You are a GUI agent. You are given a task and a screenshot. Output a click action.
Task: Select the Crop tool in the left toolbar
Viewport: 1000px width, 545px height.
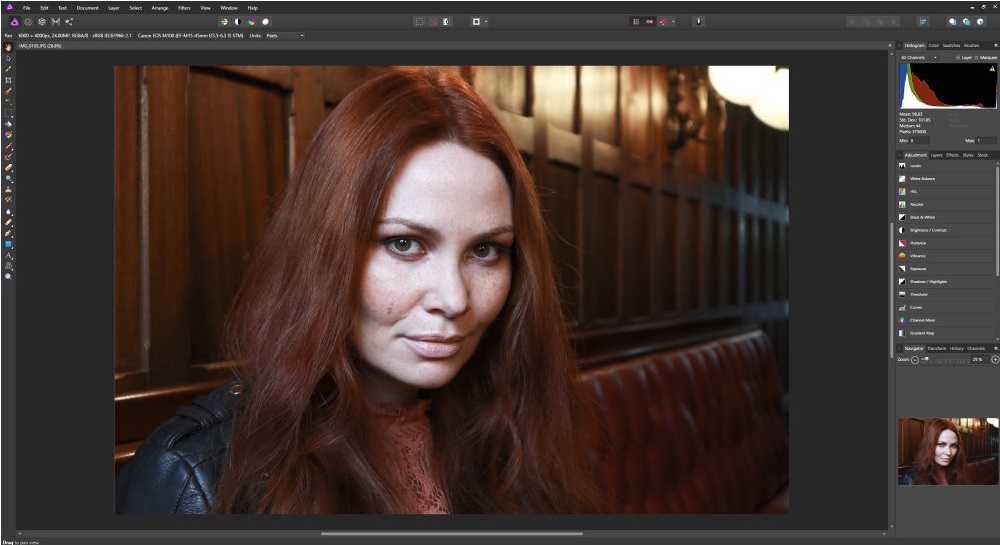pyautogui.click(x=8, y=80)
